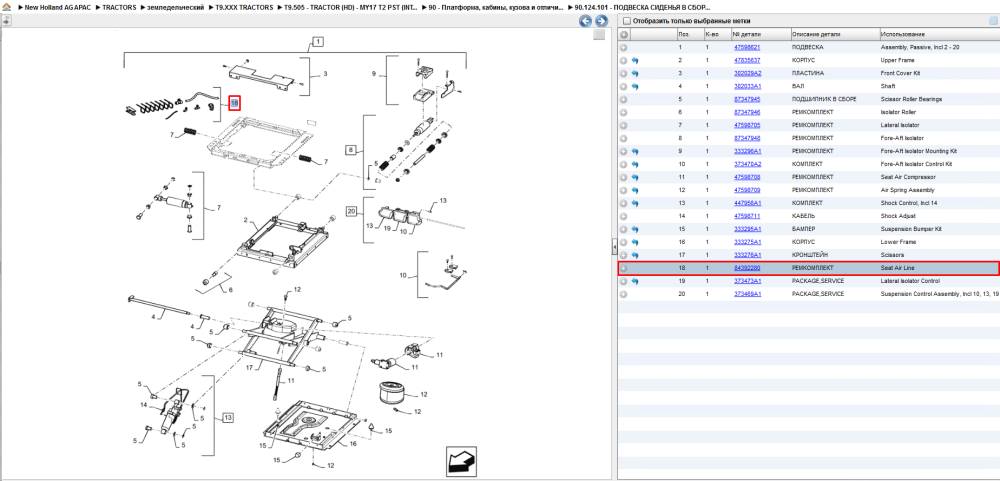
Task: Sort by the К-во column header
Action: (717, 34)
